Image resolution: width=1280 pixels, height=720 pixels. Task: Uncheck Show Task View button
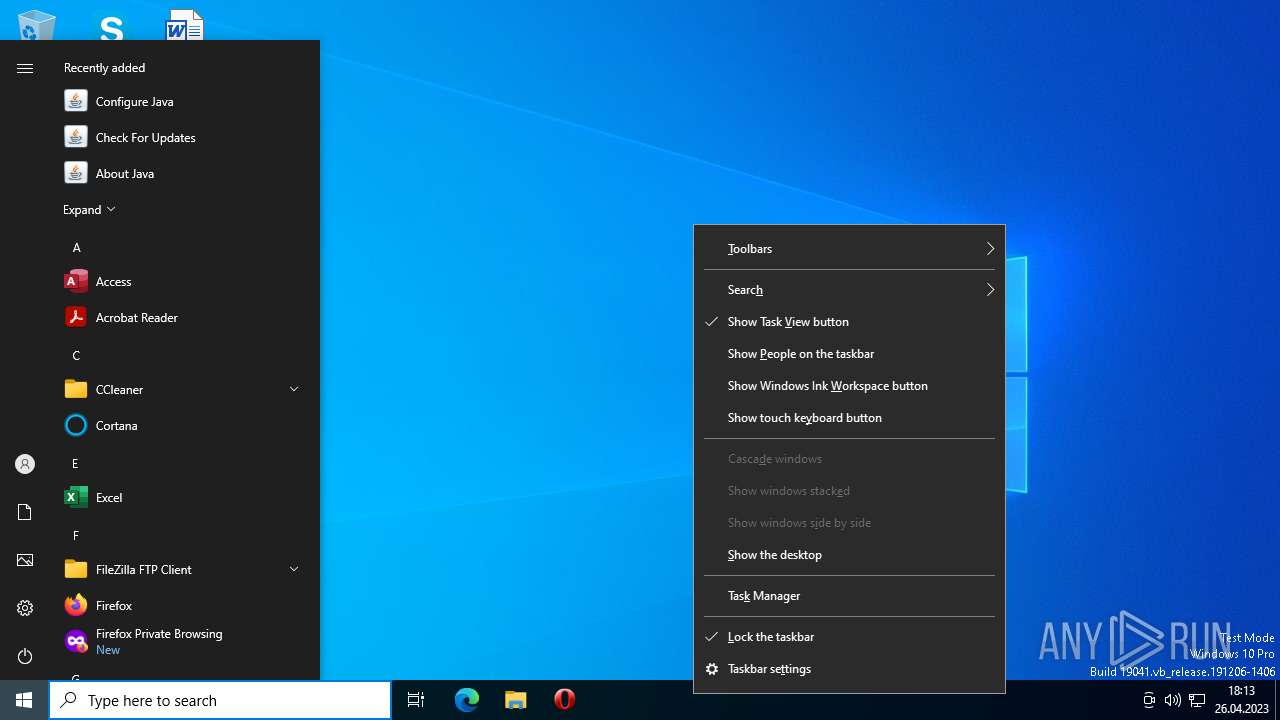click(849, 322)
